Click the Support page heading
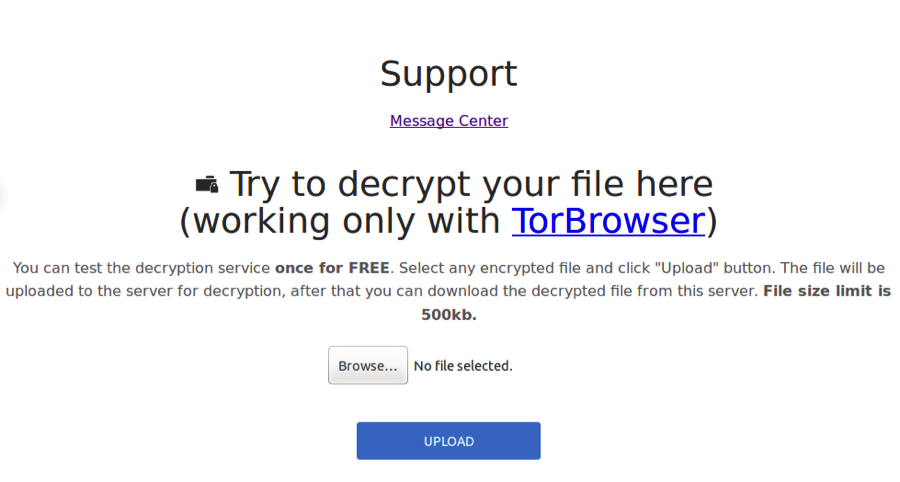Screen dimensions: 900x482 [x=449, y=73]
